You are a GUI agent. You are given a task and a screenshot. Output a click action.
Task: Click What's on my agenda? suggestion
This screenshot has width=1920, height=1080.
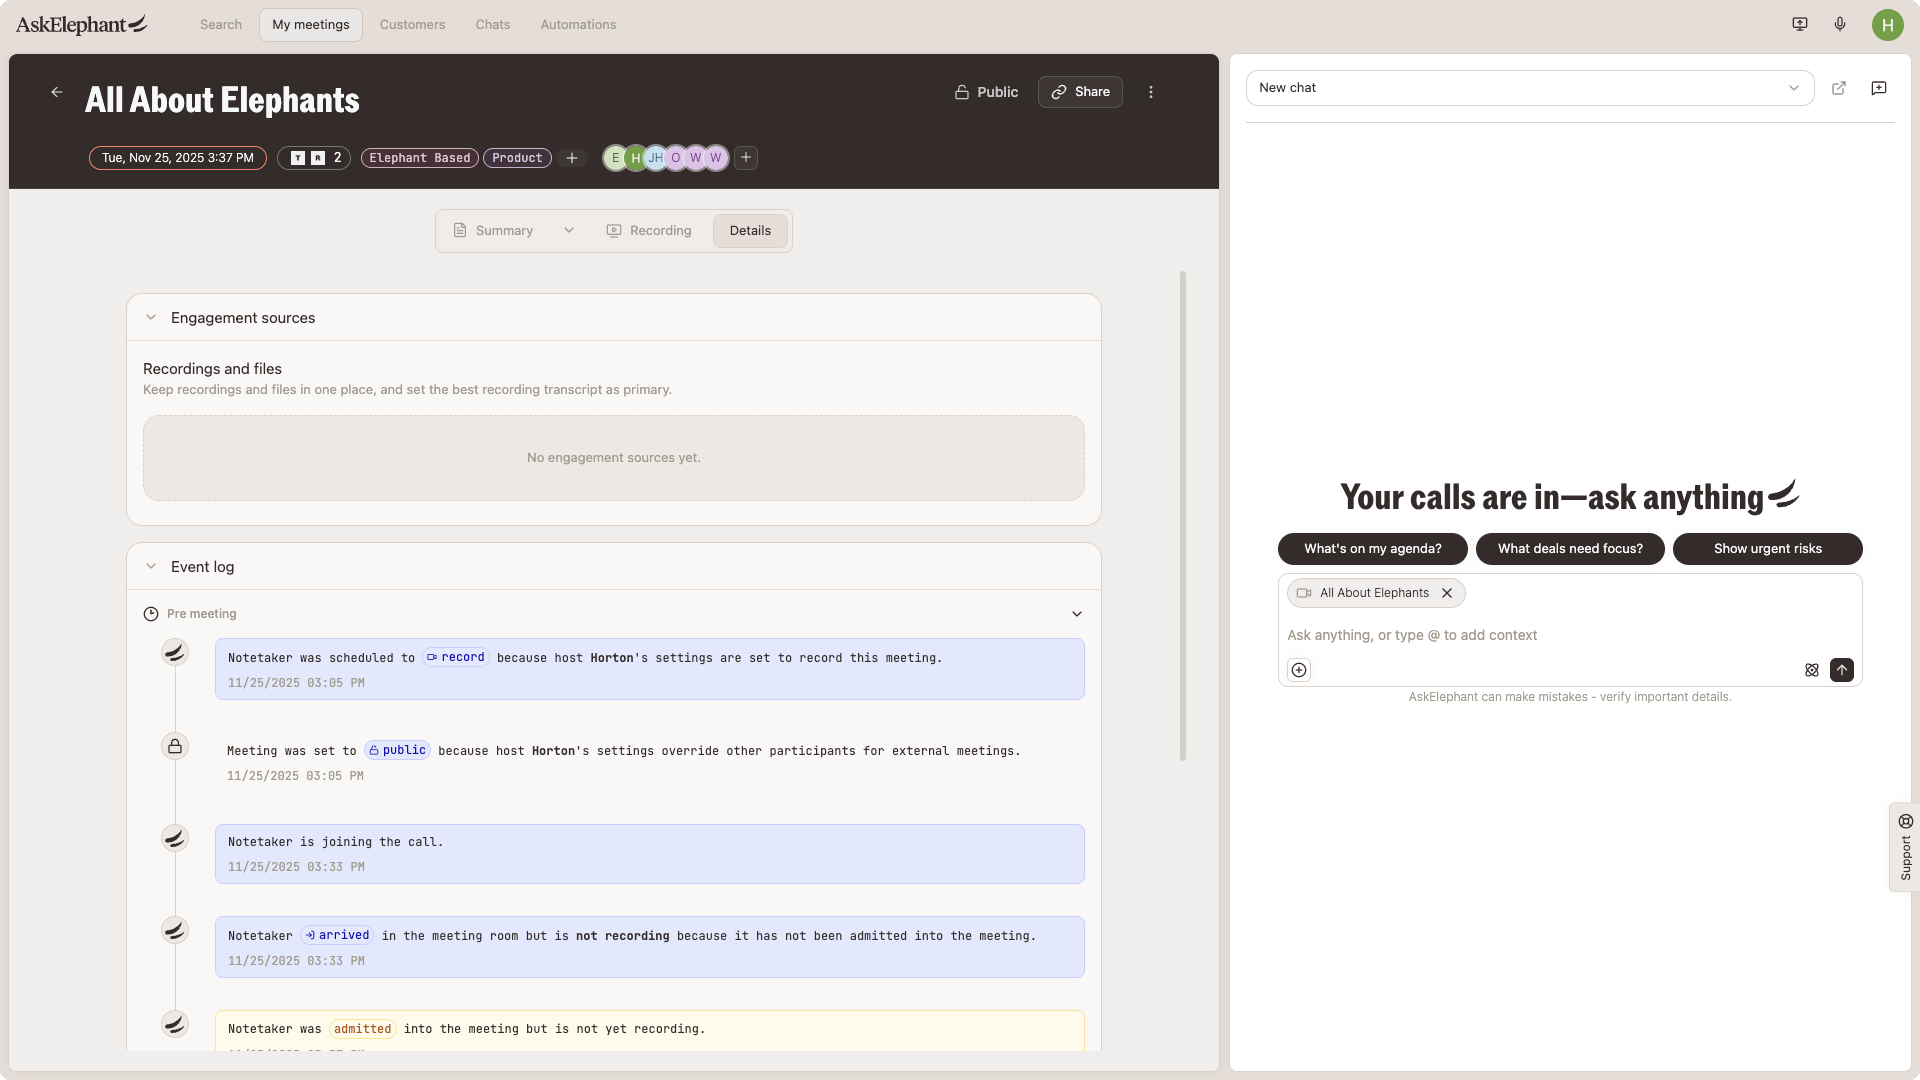1372,549
